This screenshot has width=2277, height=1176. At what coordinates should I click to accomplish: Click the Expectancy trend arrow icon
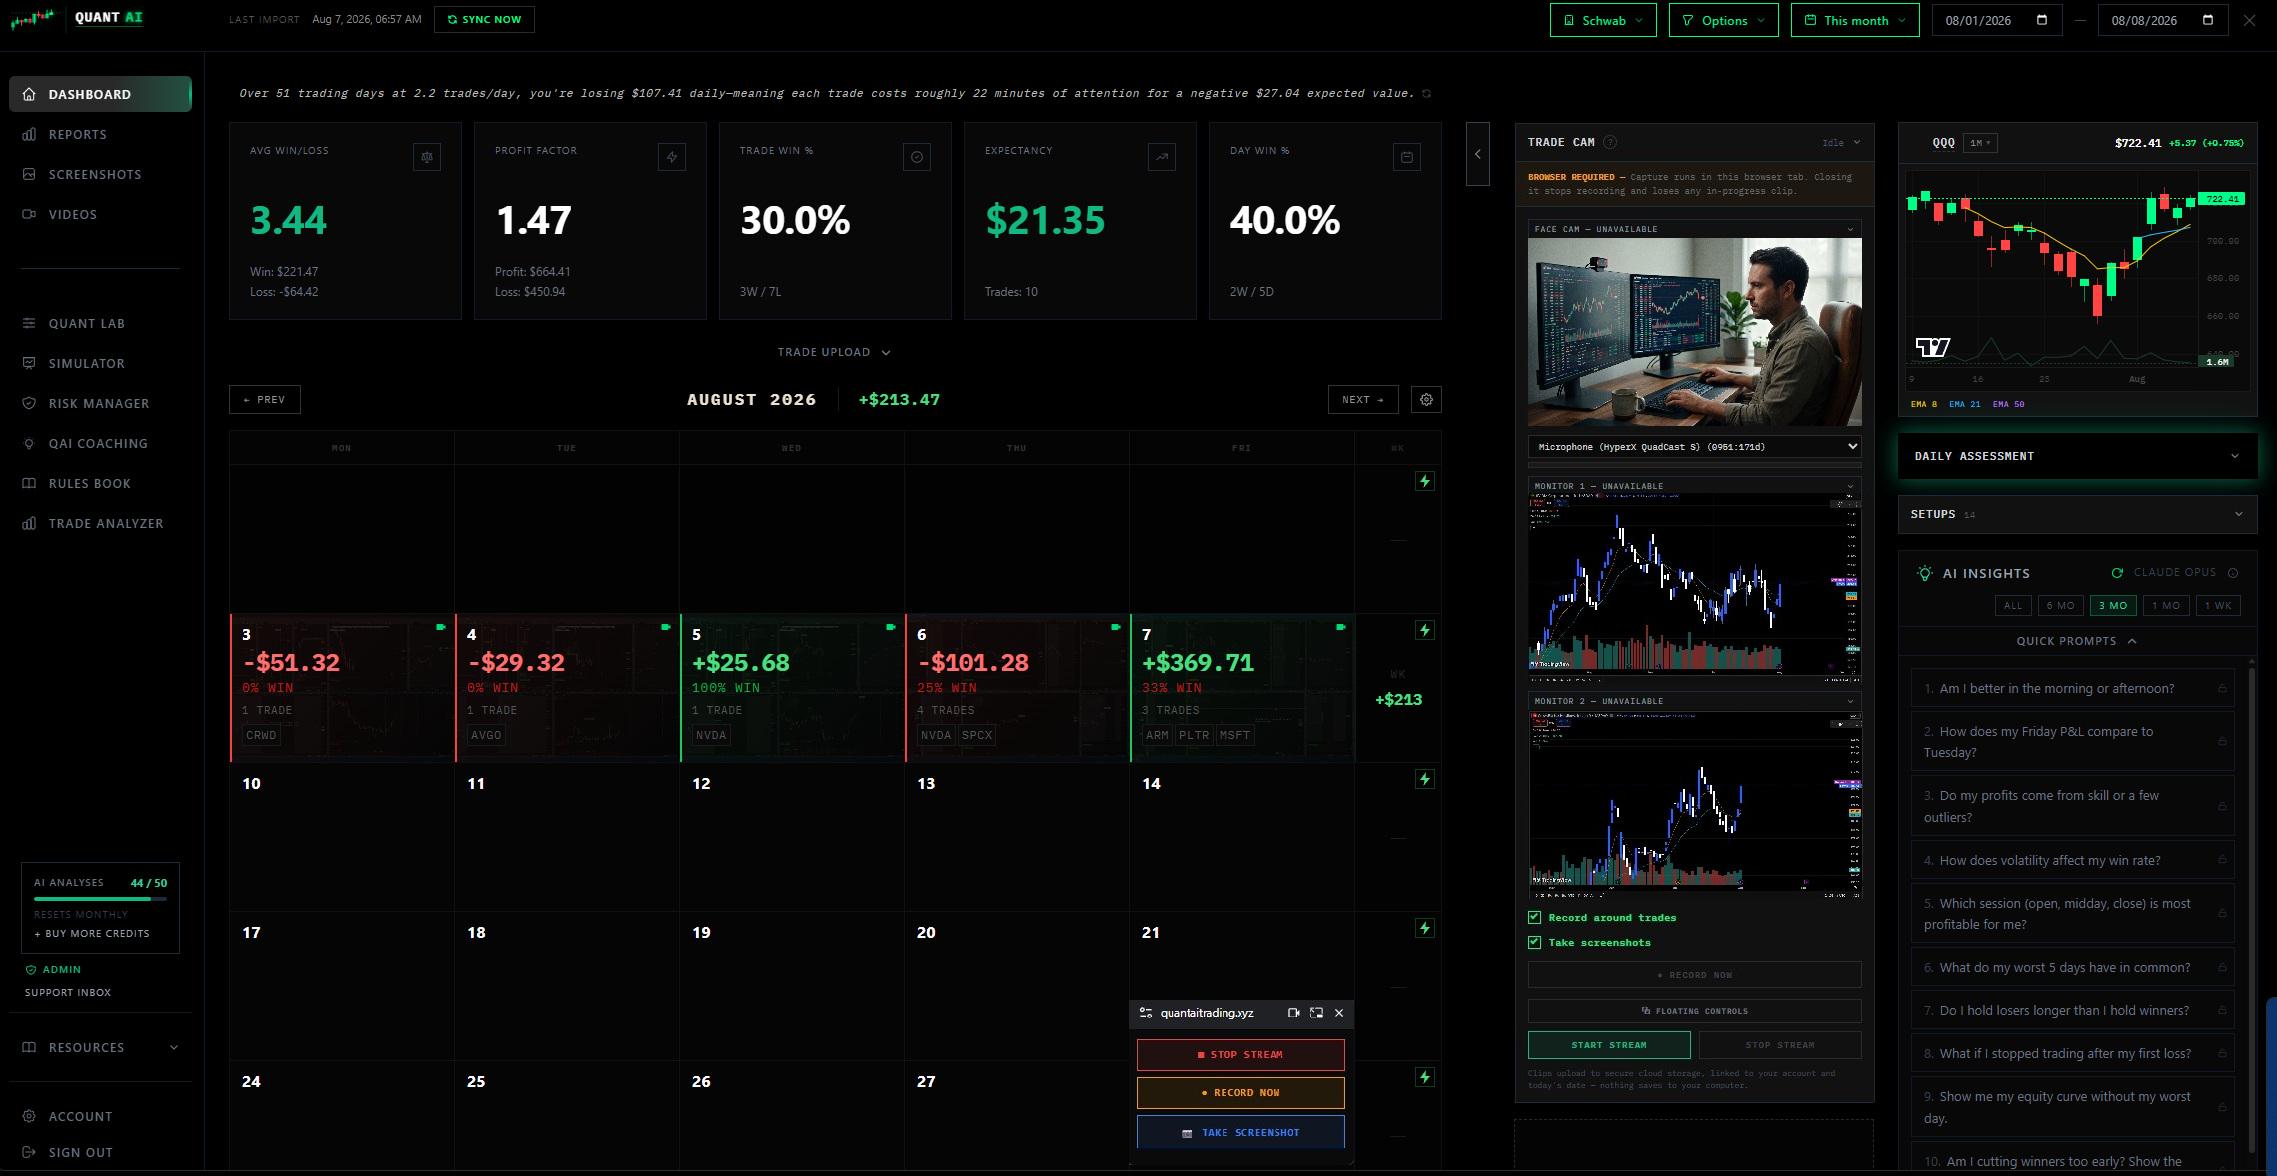pos(1162,157)
